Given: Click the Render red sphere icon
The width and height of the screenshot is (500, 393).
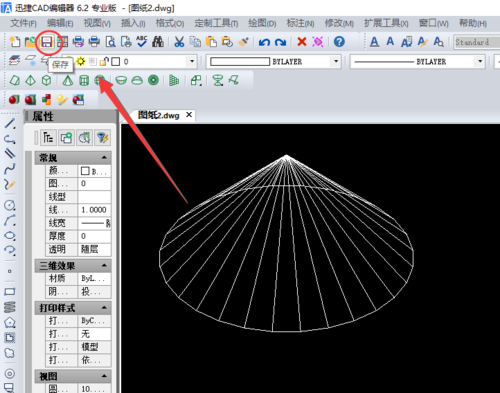Looking at the screenshot, I should point(14,99).
